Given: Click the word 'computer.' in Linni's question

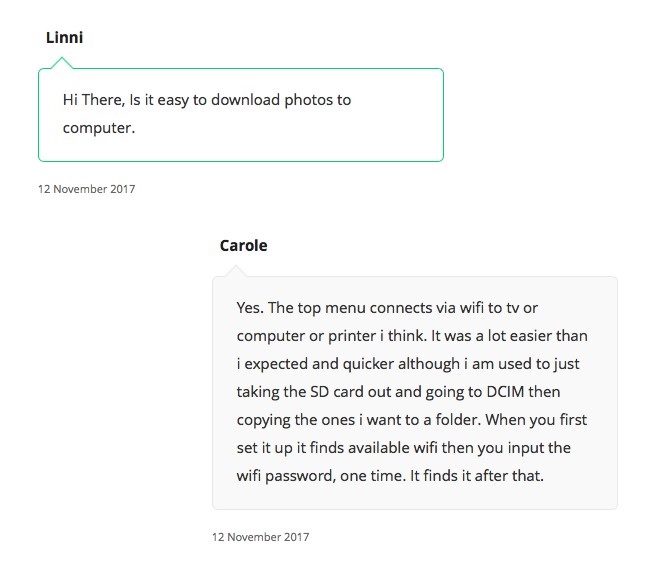Looking at the screenshot, I should (99, 128).
